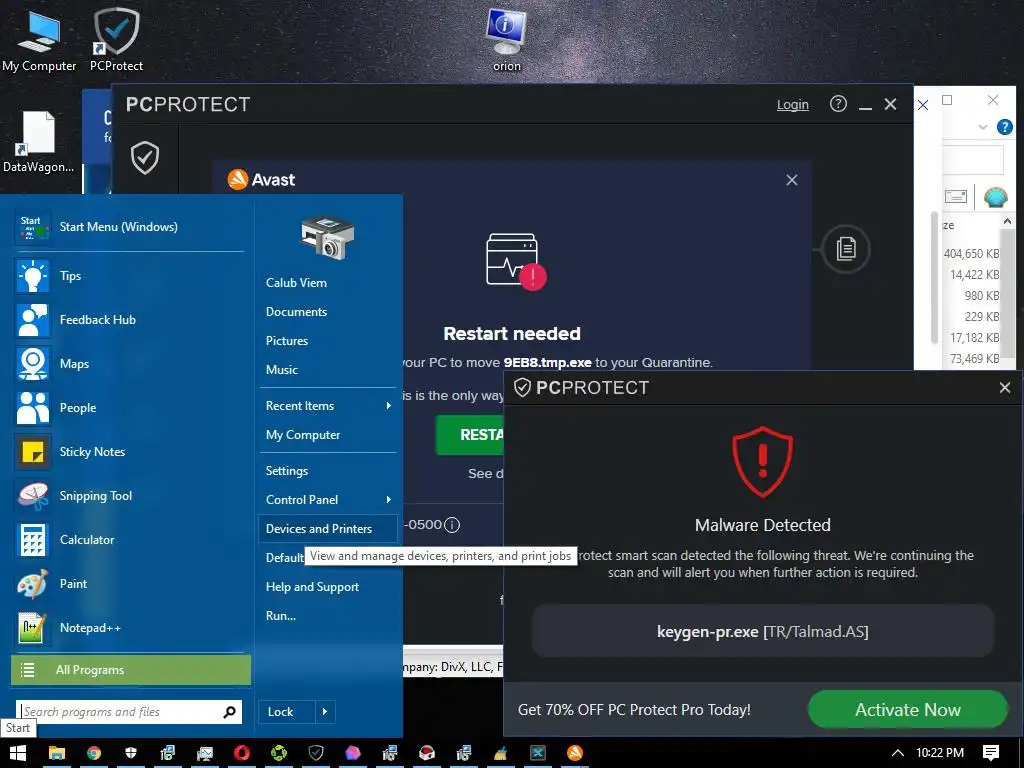
Task: Click Avast orange icon on taskbar
Action: 575,753
